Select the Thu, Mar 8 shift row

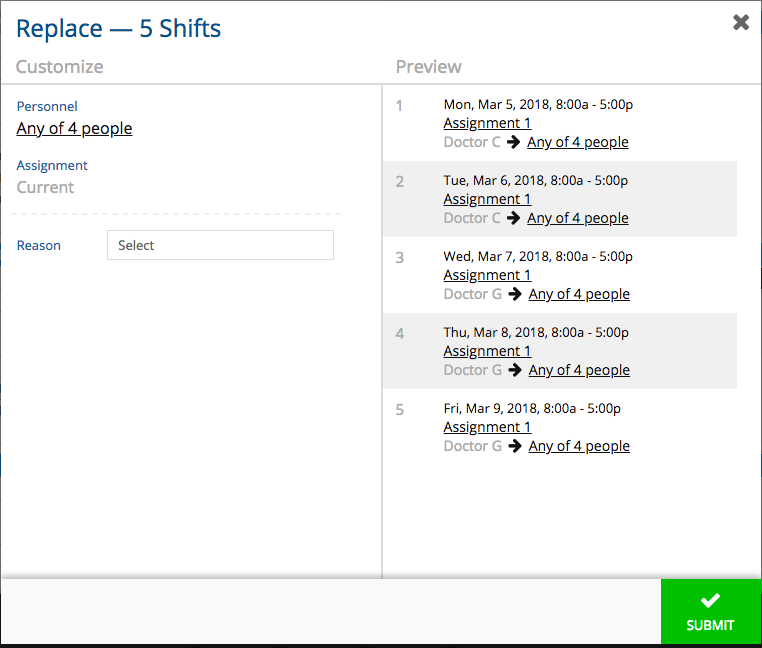pyautogui.click(x=560, y=351)
